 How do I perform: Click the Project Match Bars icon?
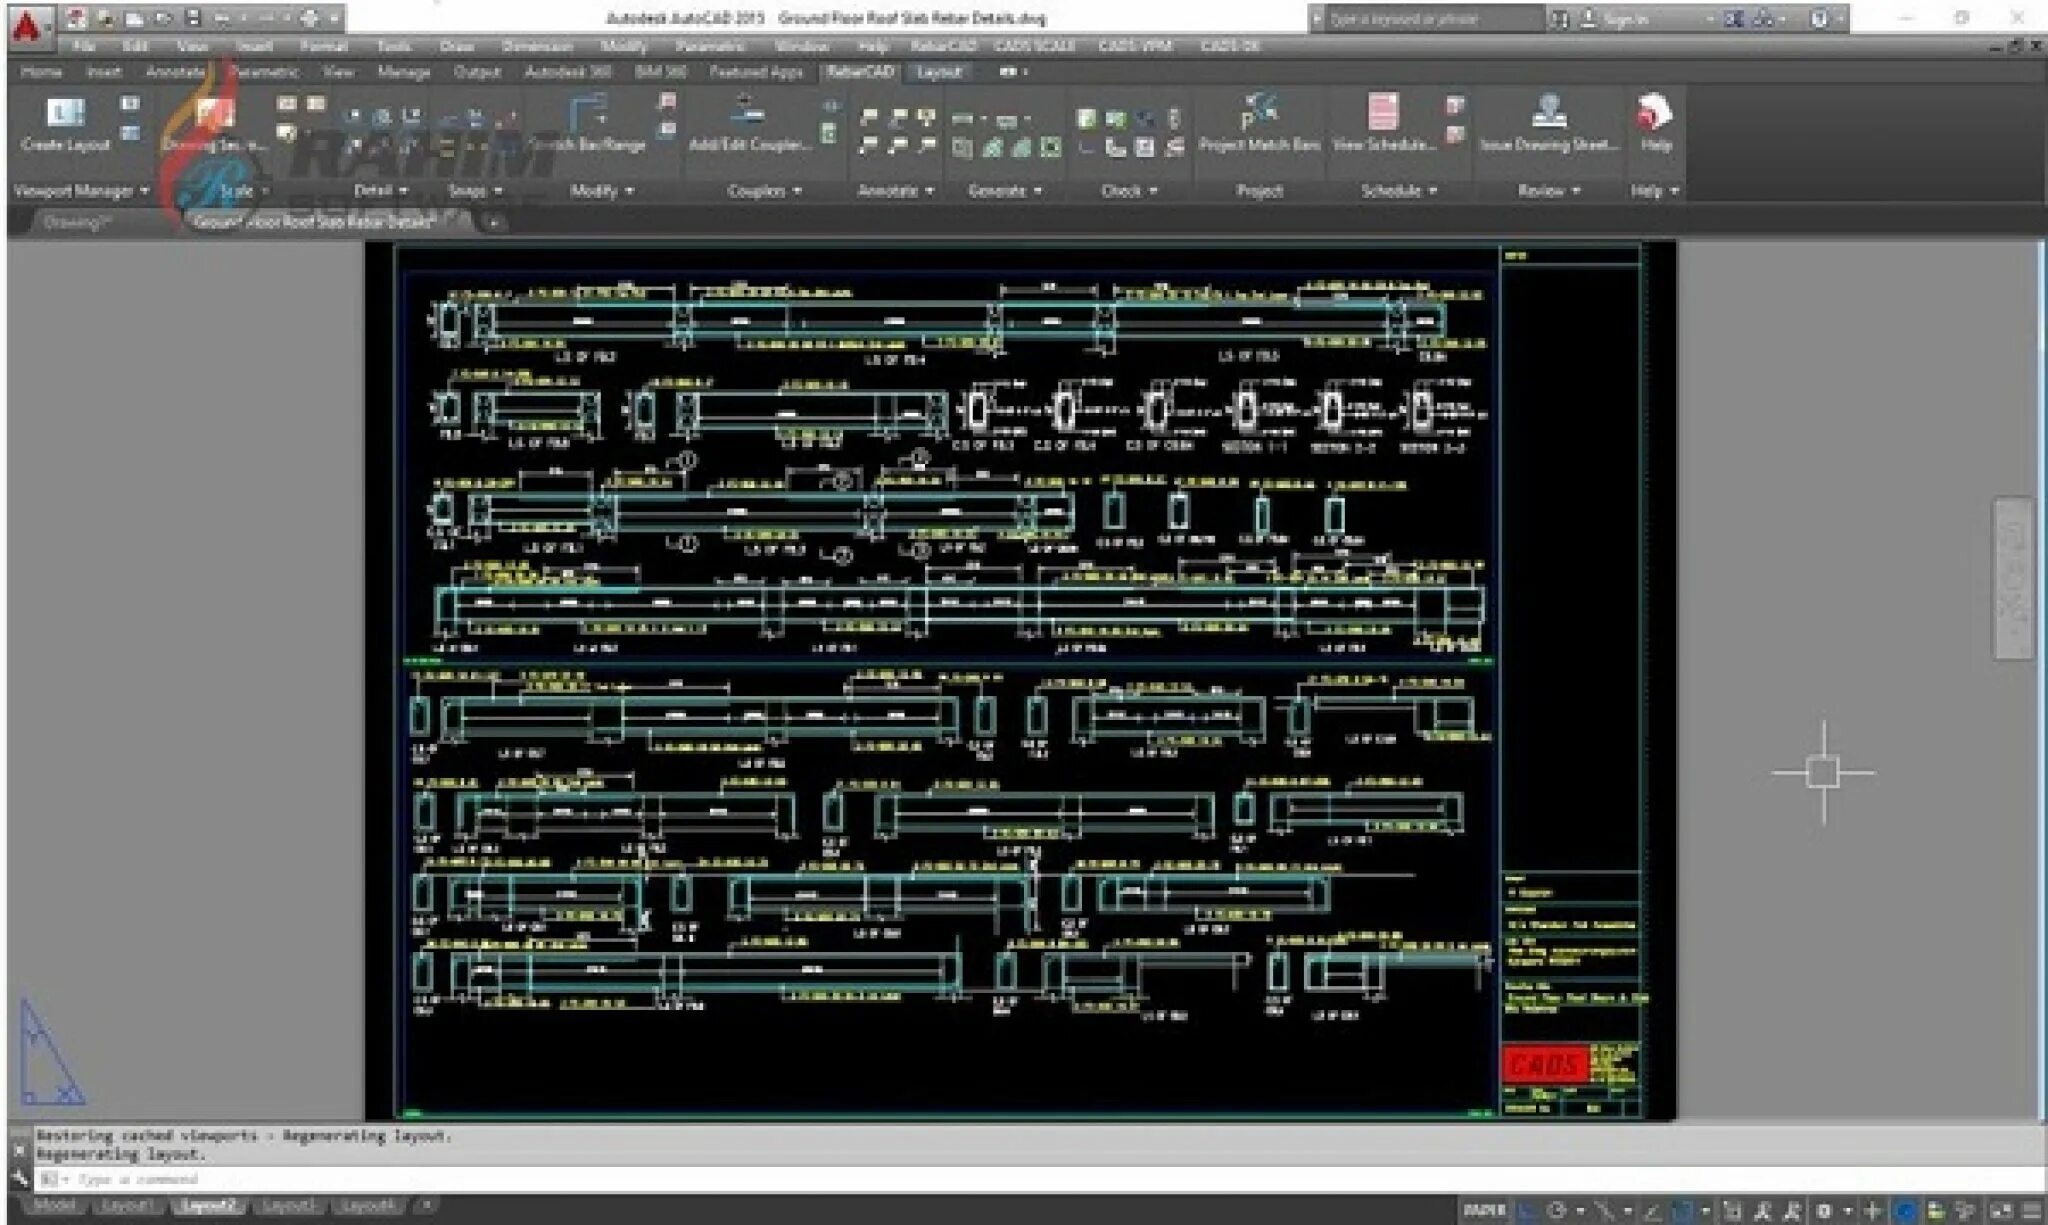point(1259,112)
